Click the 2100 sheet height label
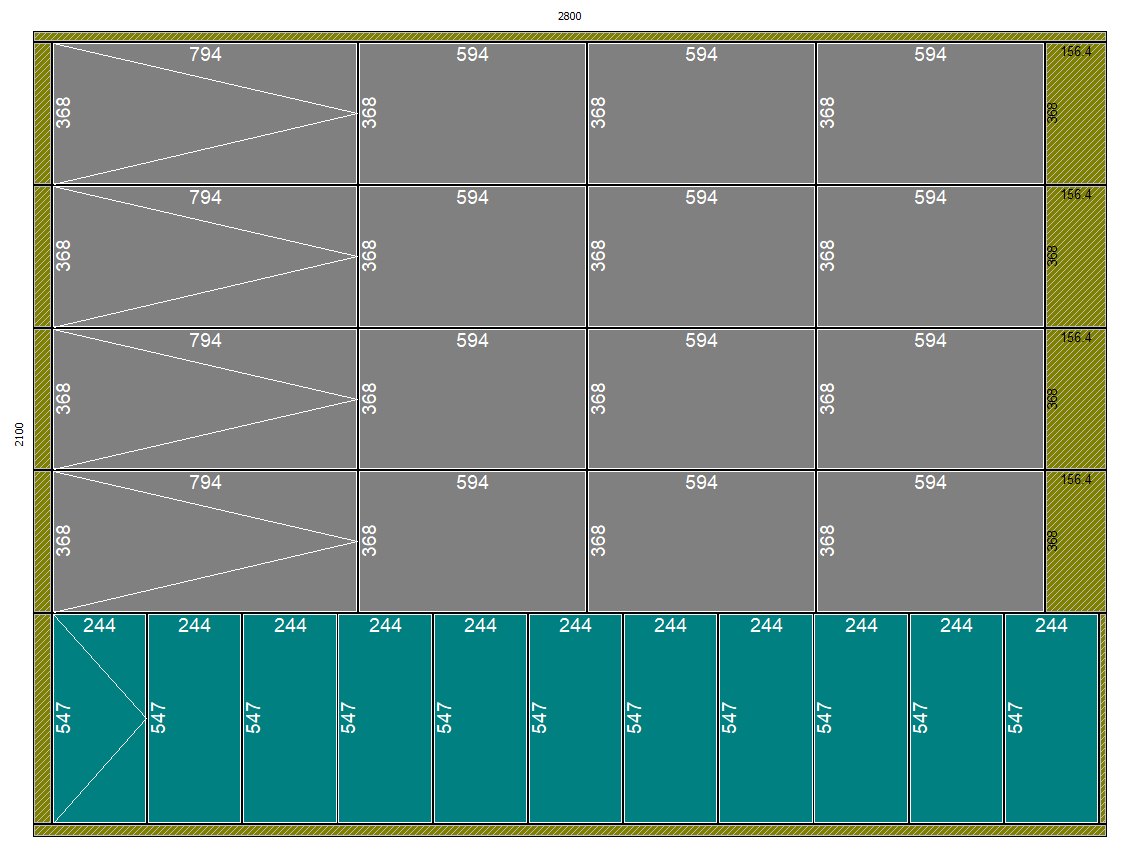This screenshot has width=1124, height=855. point(19,434)
